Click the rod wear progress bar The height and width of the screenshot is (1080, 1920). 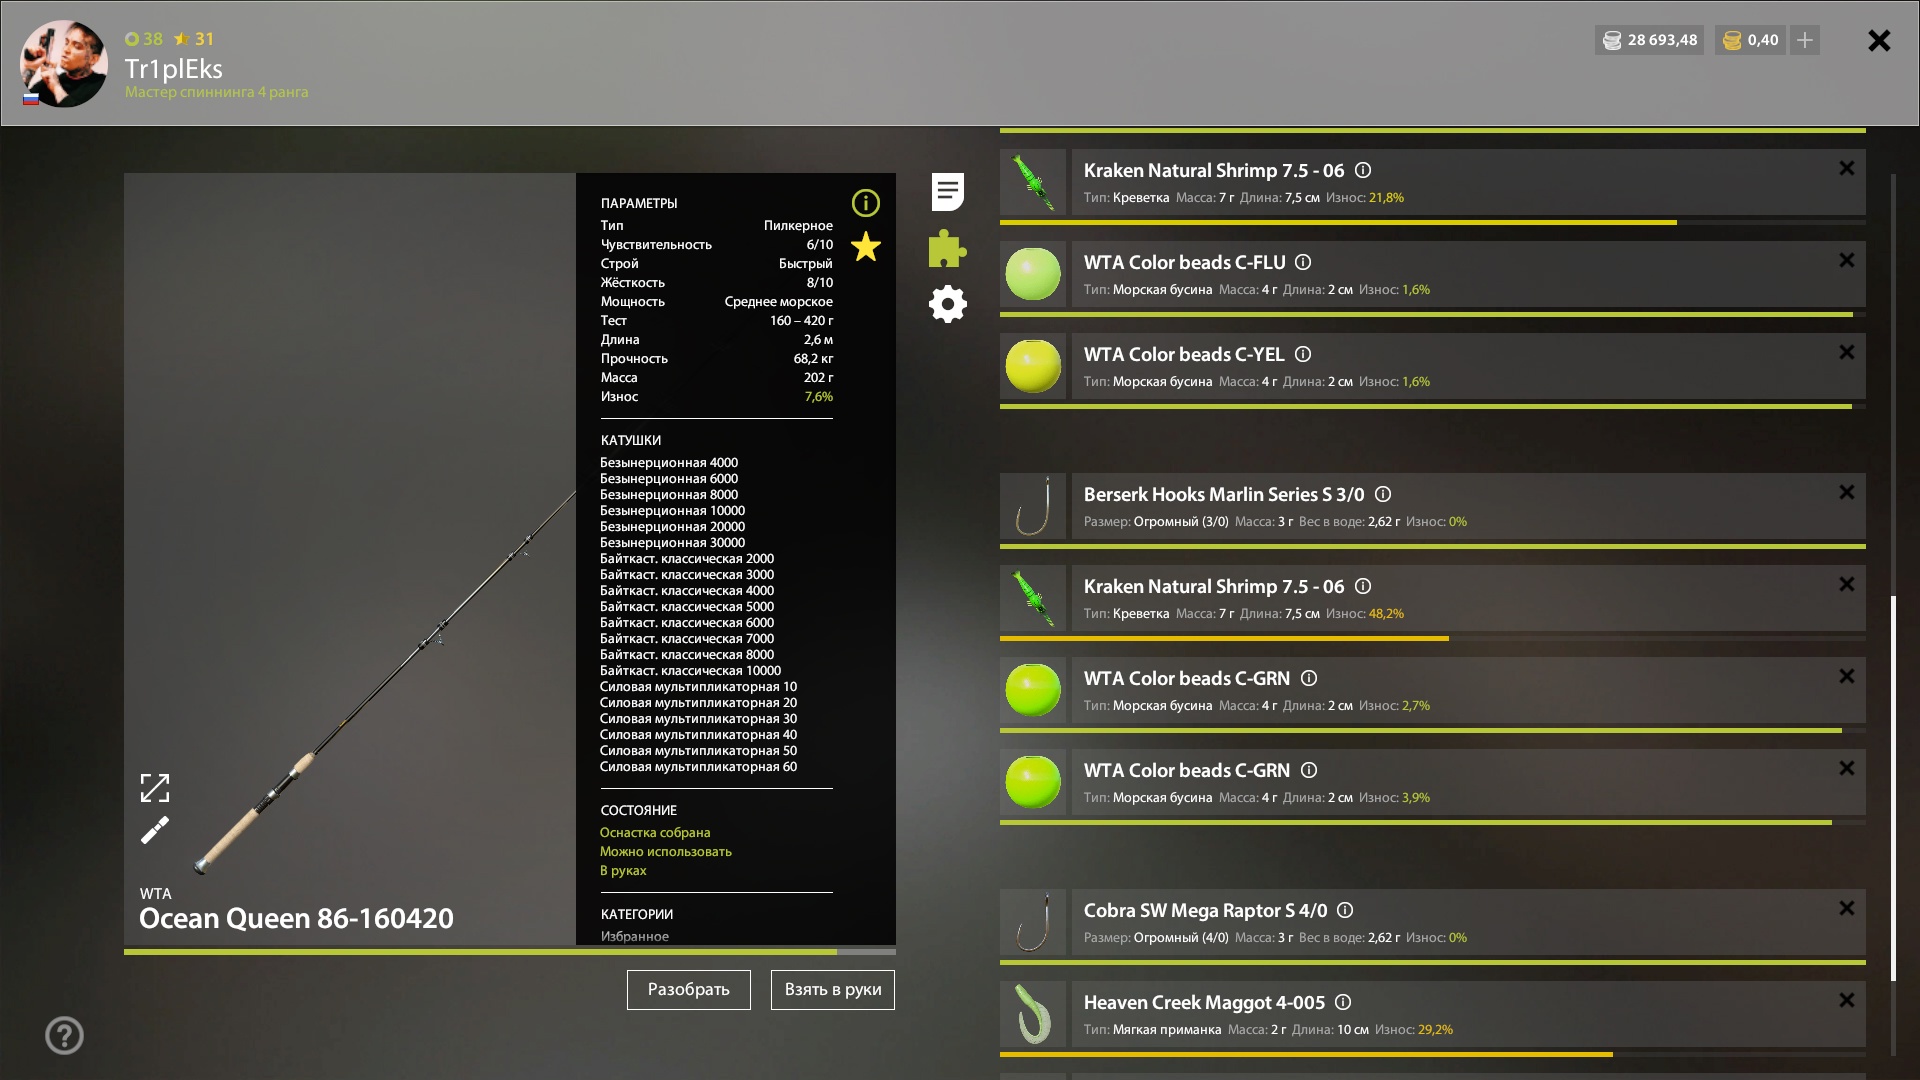tap(510, 952)
